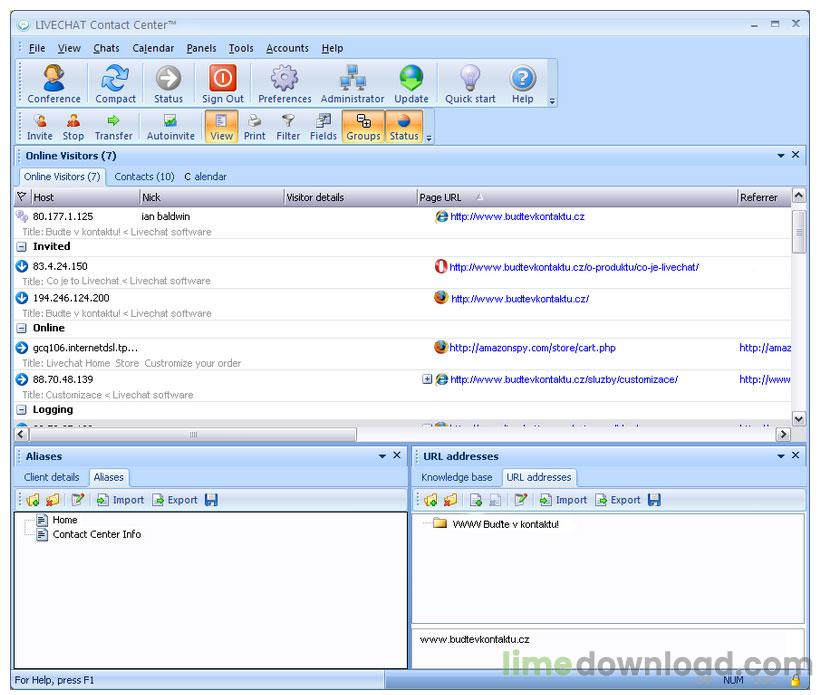Open the Chats menu
The width and height of the screenshot is (820, 695).
pos(106,48)
